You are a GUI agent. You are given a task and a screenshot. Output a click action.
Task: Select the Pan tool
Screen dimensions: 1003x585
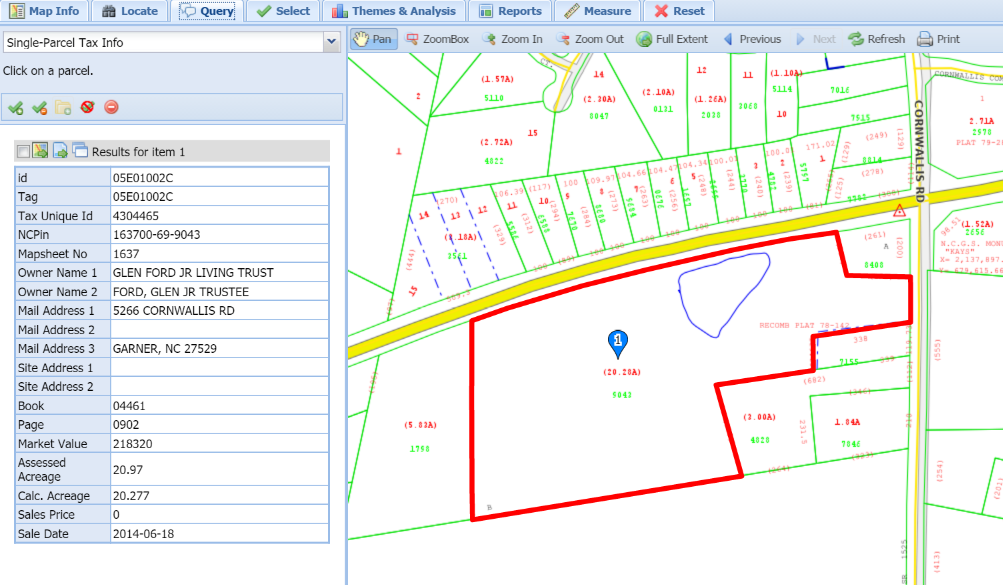(x=373, y=39)
